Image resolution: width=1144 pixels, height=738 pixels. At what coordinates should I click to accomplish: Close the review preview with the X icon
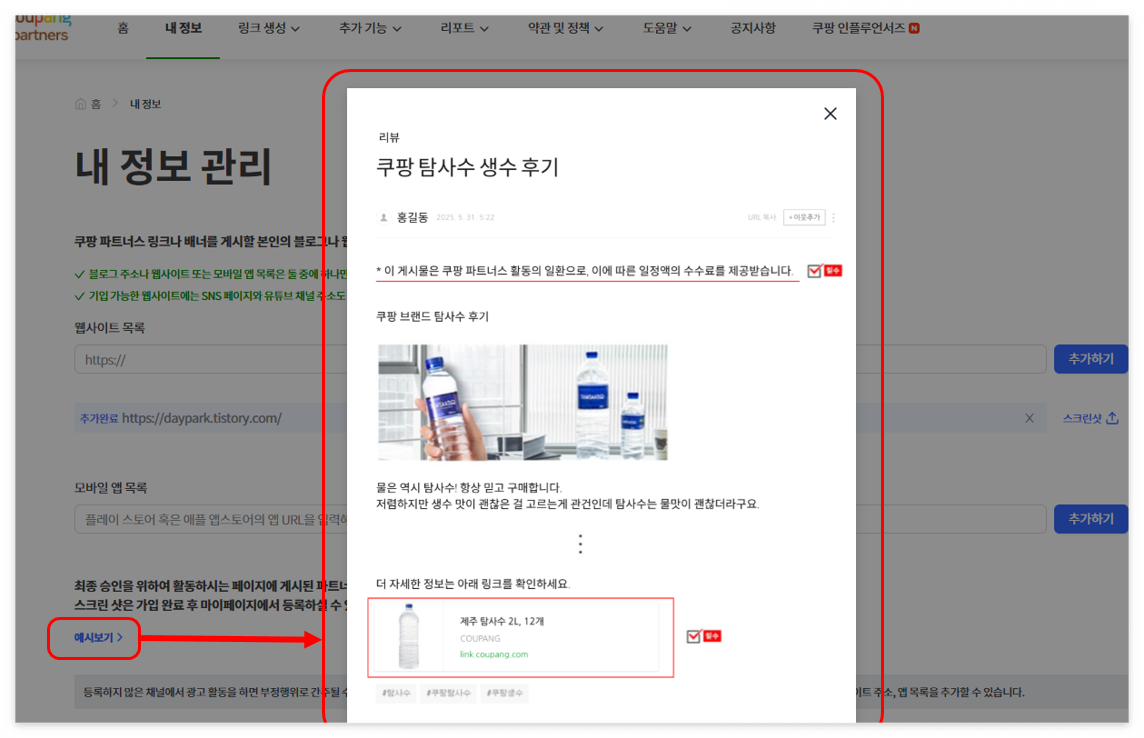pos(830,113)
